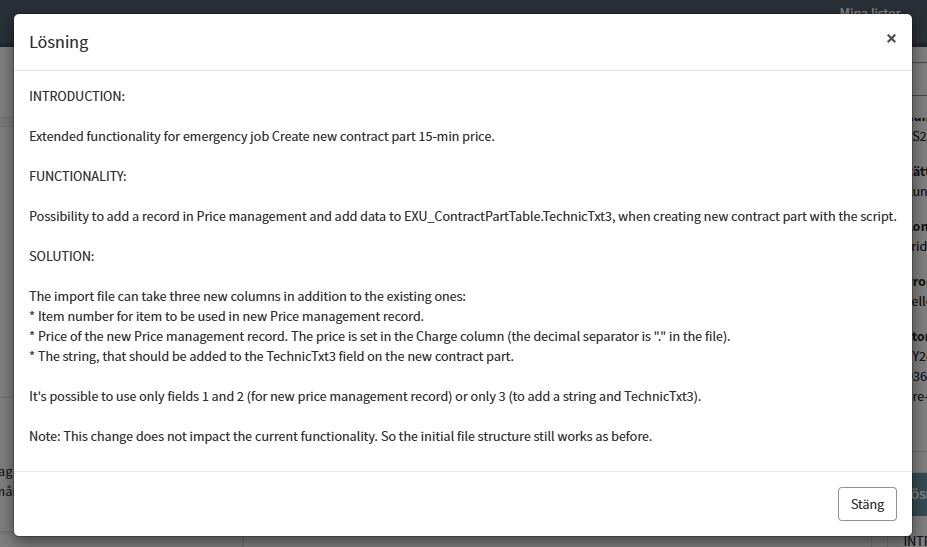Click the FUNCTIONALITY heading
Image resolution: width=927 pixels, height=547 pixels.
(78, 176)
